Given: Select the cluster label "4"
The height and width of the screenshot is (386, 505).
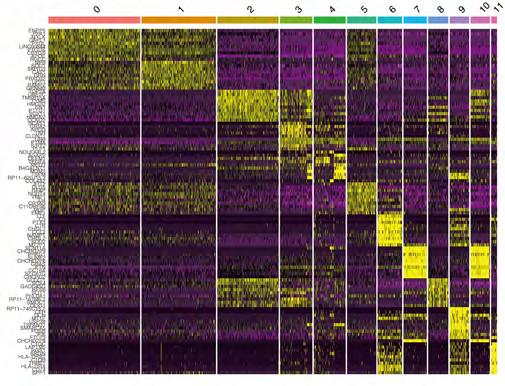Looking at the screenshot, I should pos(332,9).
